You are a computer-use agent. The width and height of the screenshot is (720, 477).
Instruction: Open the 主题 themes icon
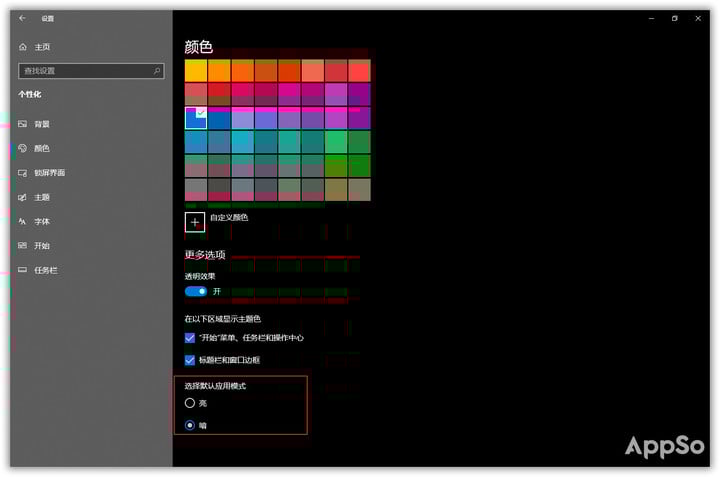pos(22,197)
